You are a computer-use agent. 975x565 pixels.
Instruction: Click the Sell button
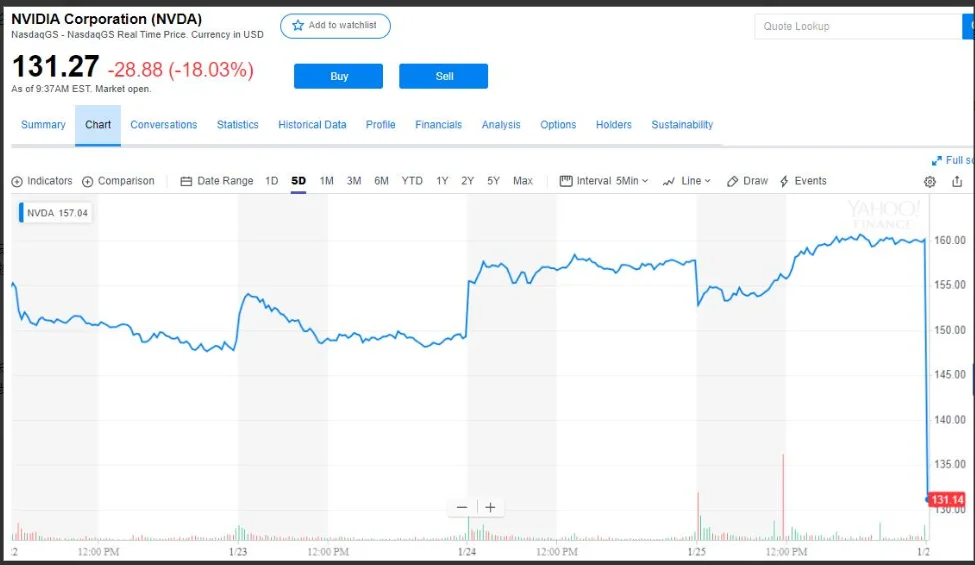point(443,76)
